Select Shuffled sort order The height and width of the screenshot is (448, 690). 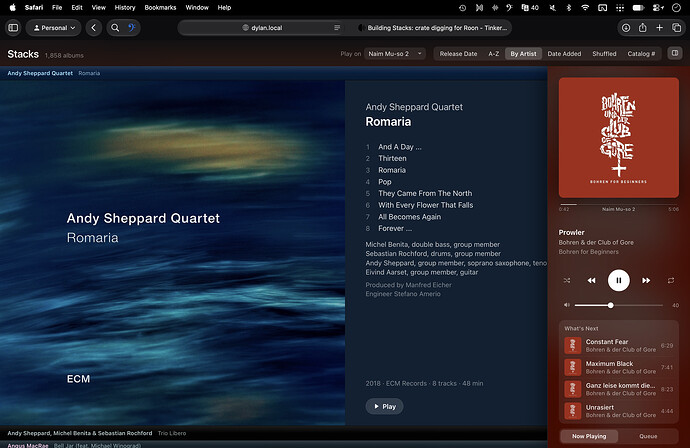pos(604,54)
